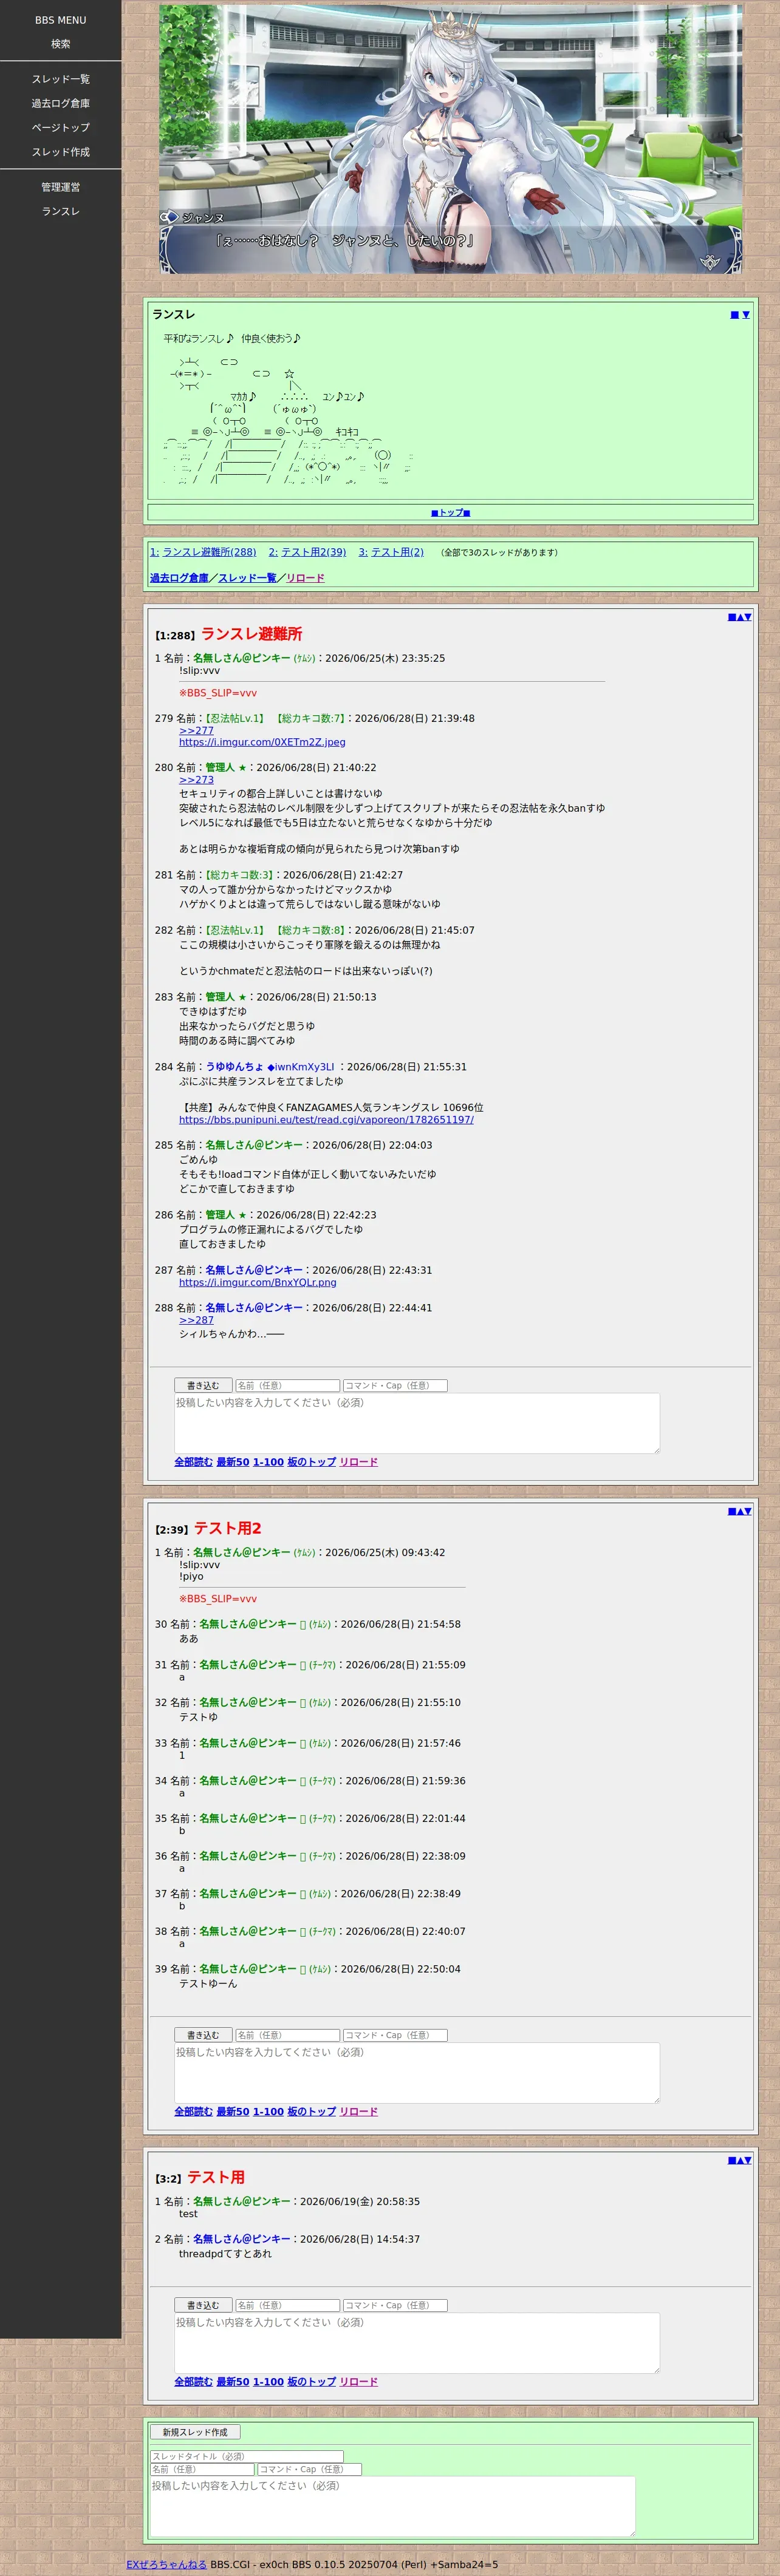Click the ■ icon on ランスレ避難所 thread
Image resolution: width=780 pixels, height=2576 pixels.
[732, 617]
